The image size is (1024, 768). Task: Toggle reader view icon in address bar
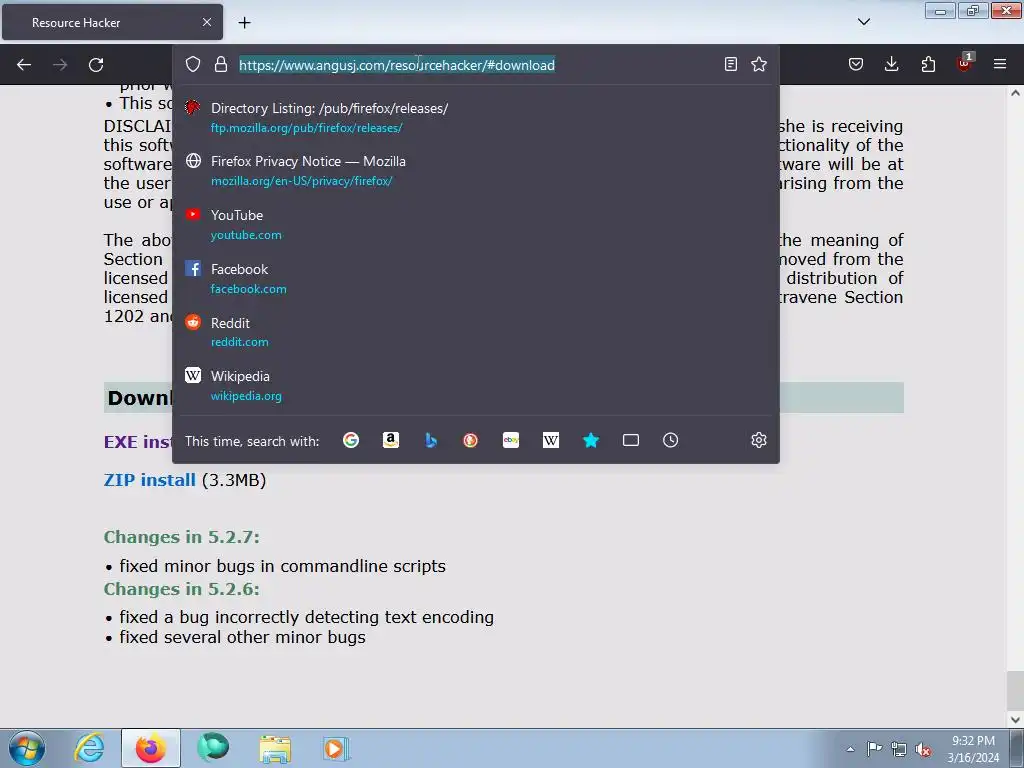[731, 64]
